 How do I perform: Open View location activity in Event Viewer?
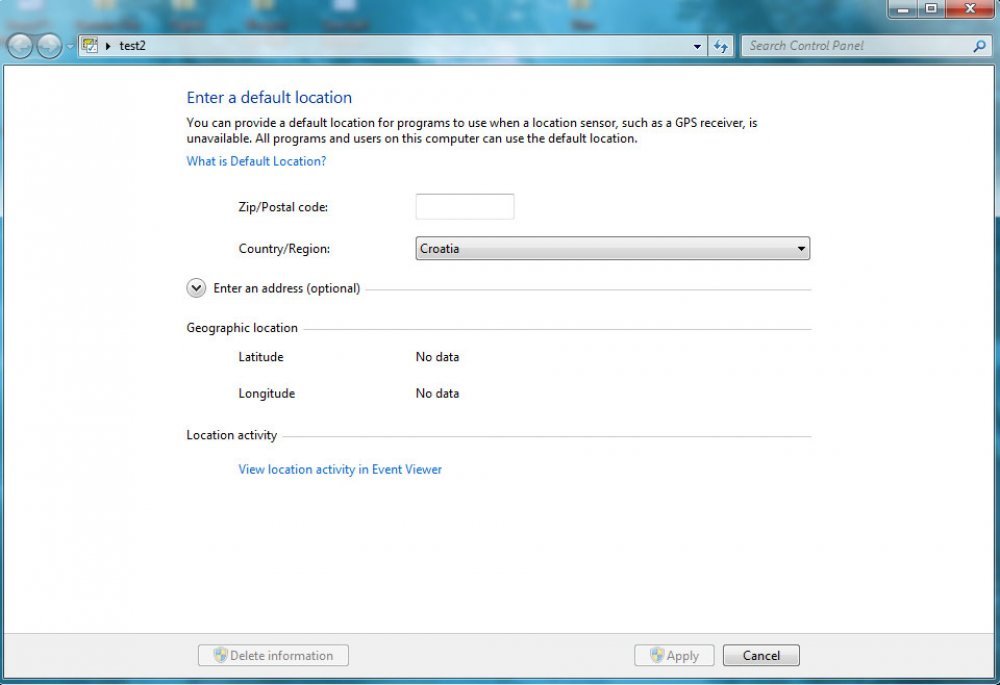(340, 469)
